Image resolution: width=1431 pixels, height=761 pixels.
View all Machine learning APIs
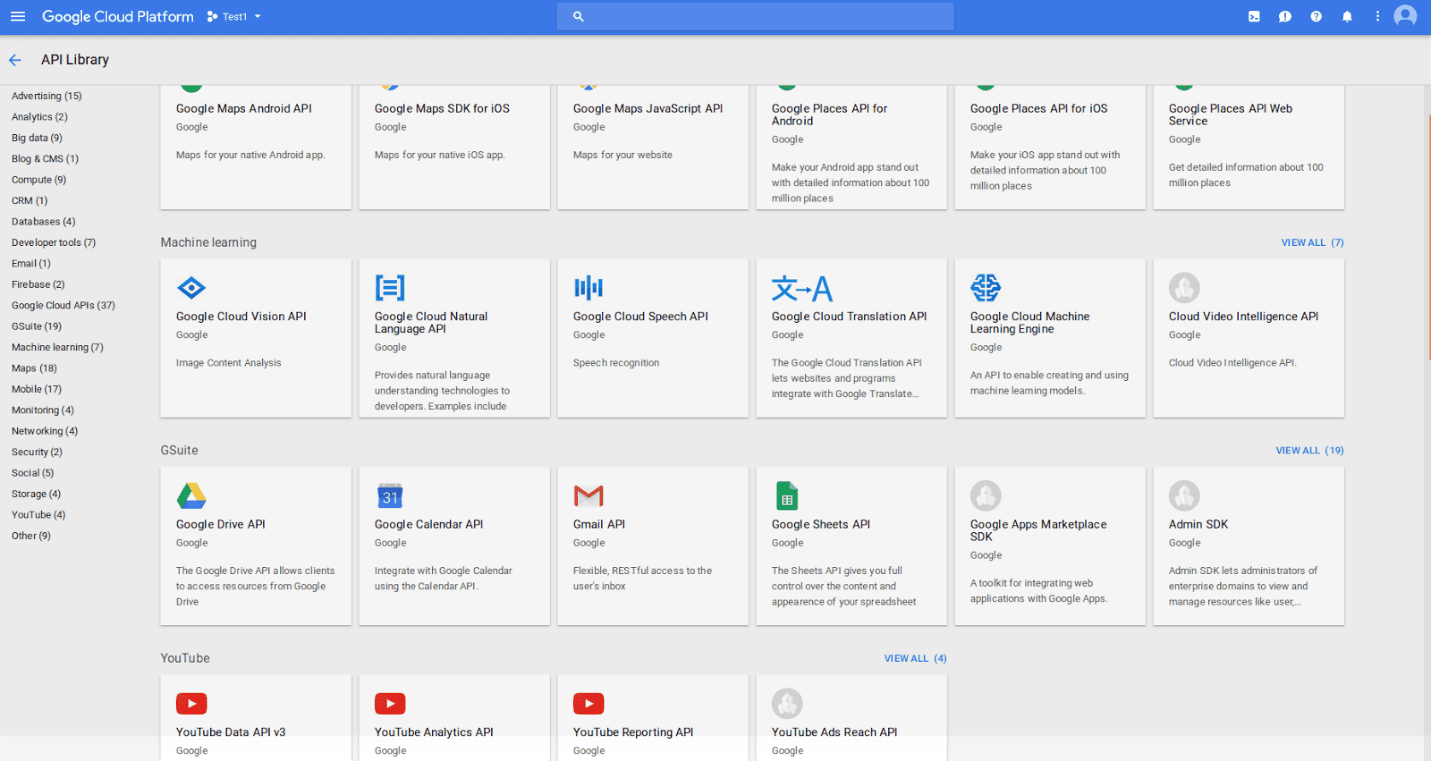(1312, 243)
